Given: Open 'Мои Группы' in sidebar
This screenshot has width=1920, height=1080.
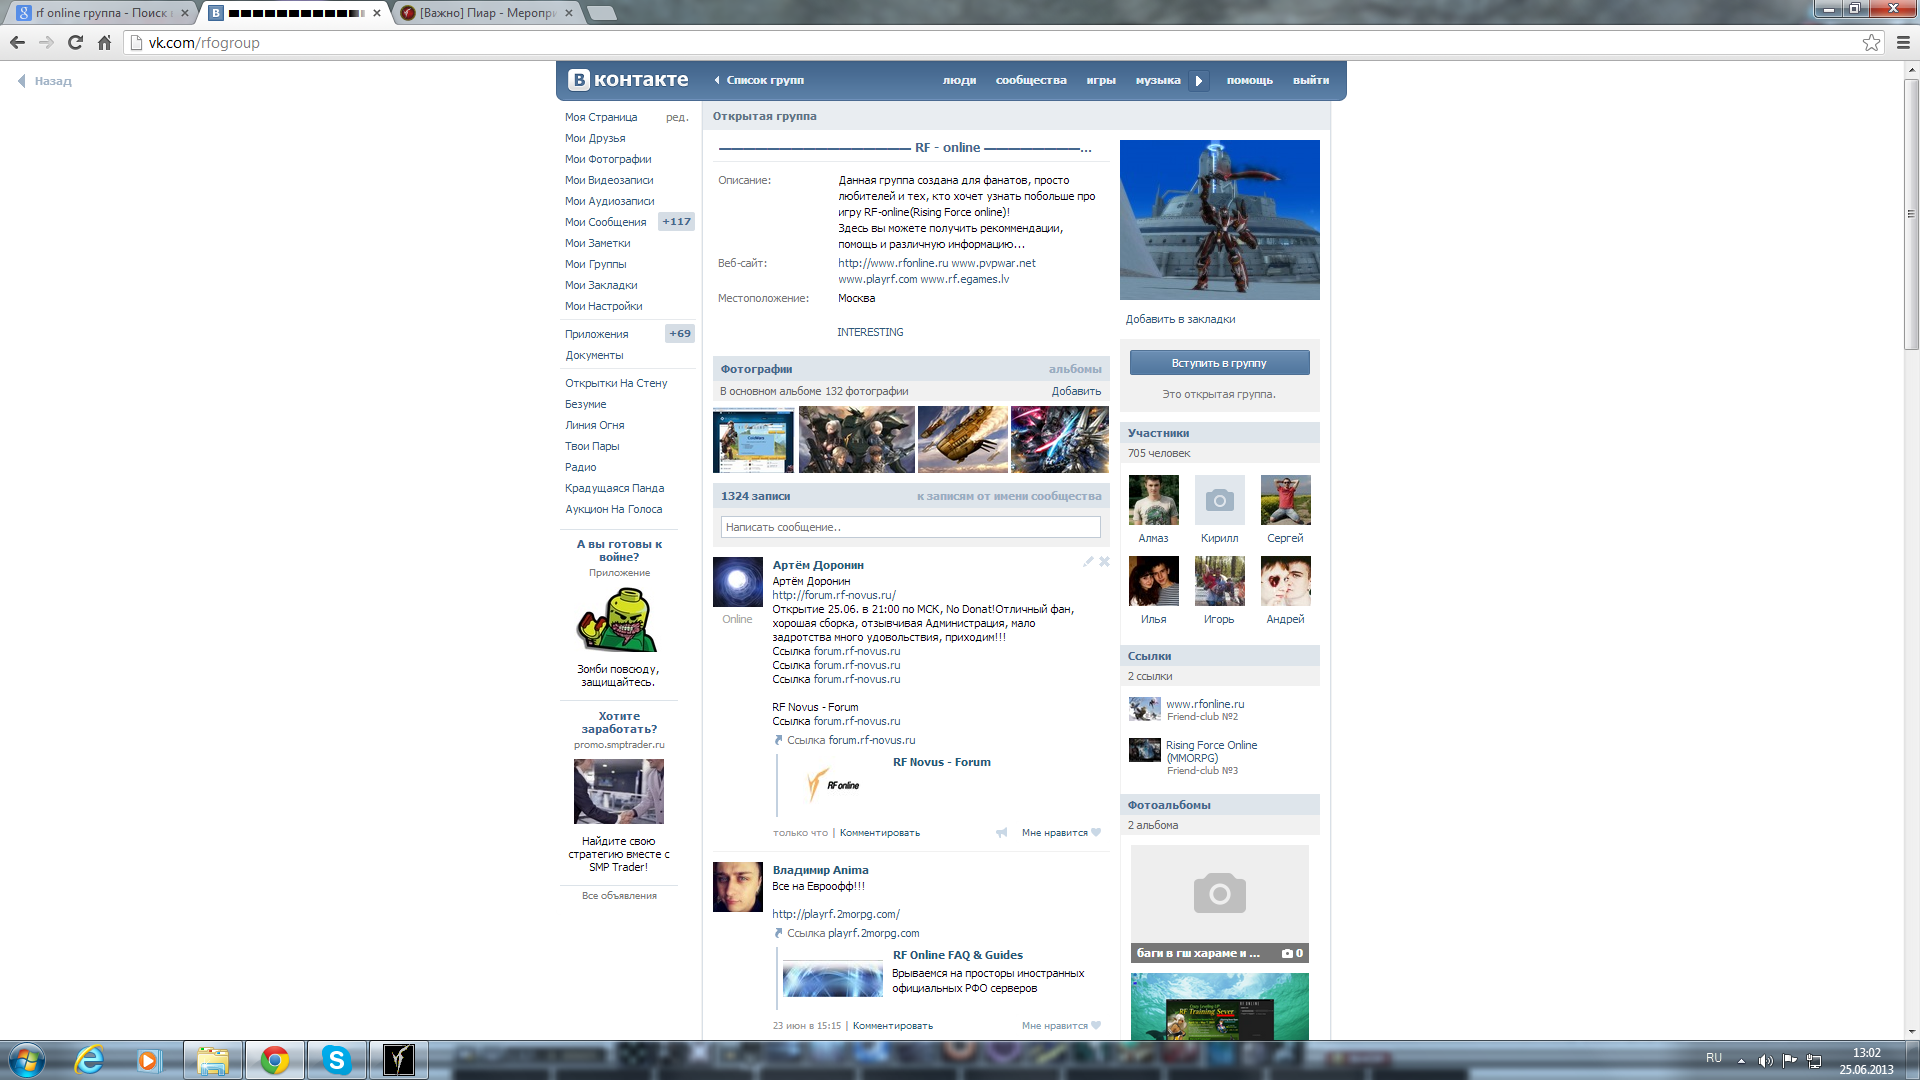Looking at the screenshot, I should click(x=596, y=264).
